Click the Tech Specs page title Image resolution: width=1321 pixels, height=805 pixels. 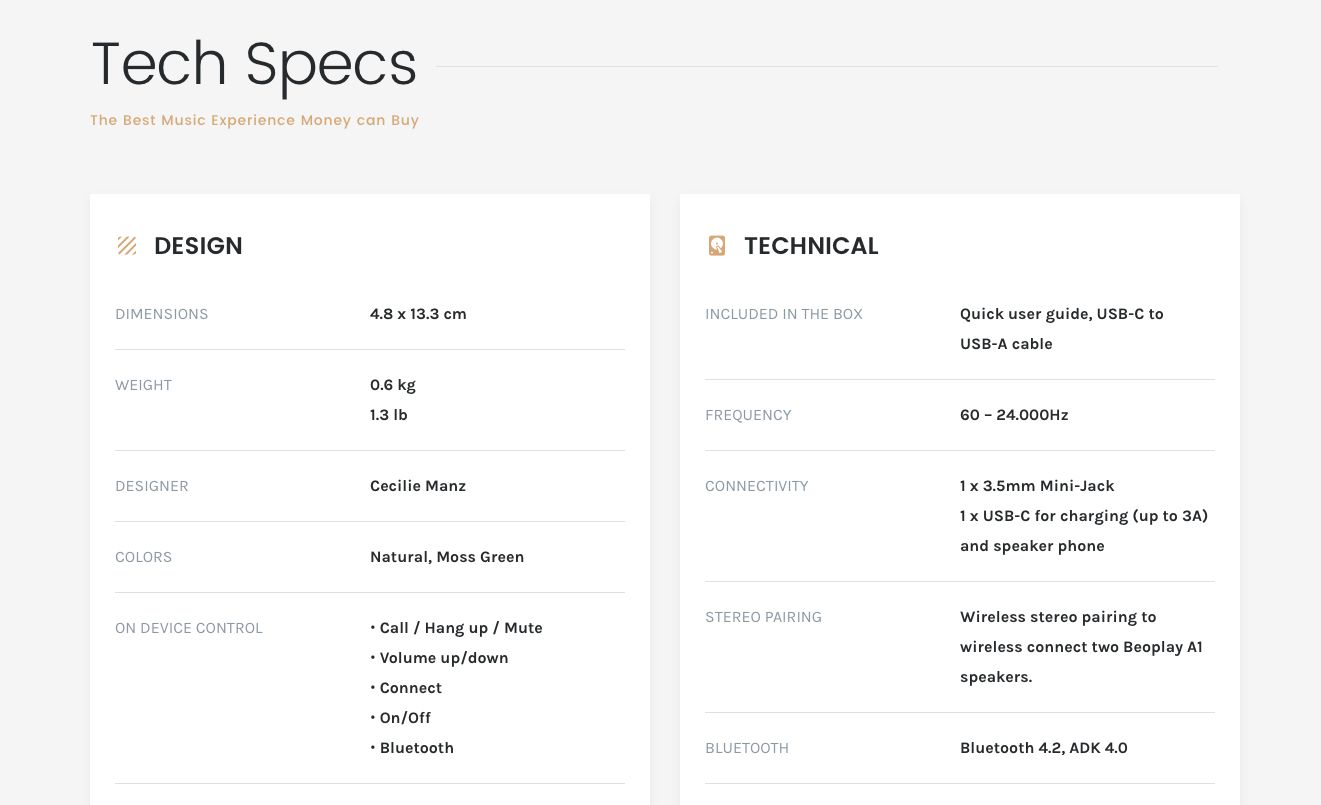point(254,64)
